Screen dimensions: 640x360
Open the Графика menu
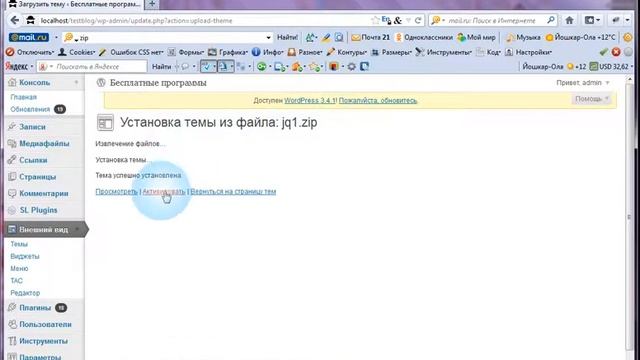(228, 52)
